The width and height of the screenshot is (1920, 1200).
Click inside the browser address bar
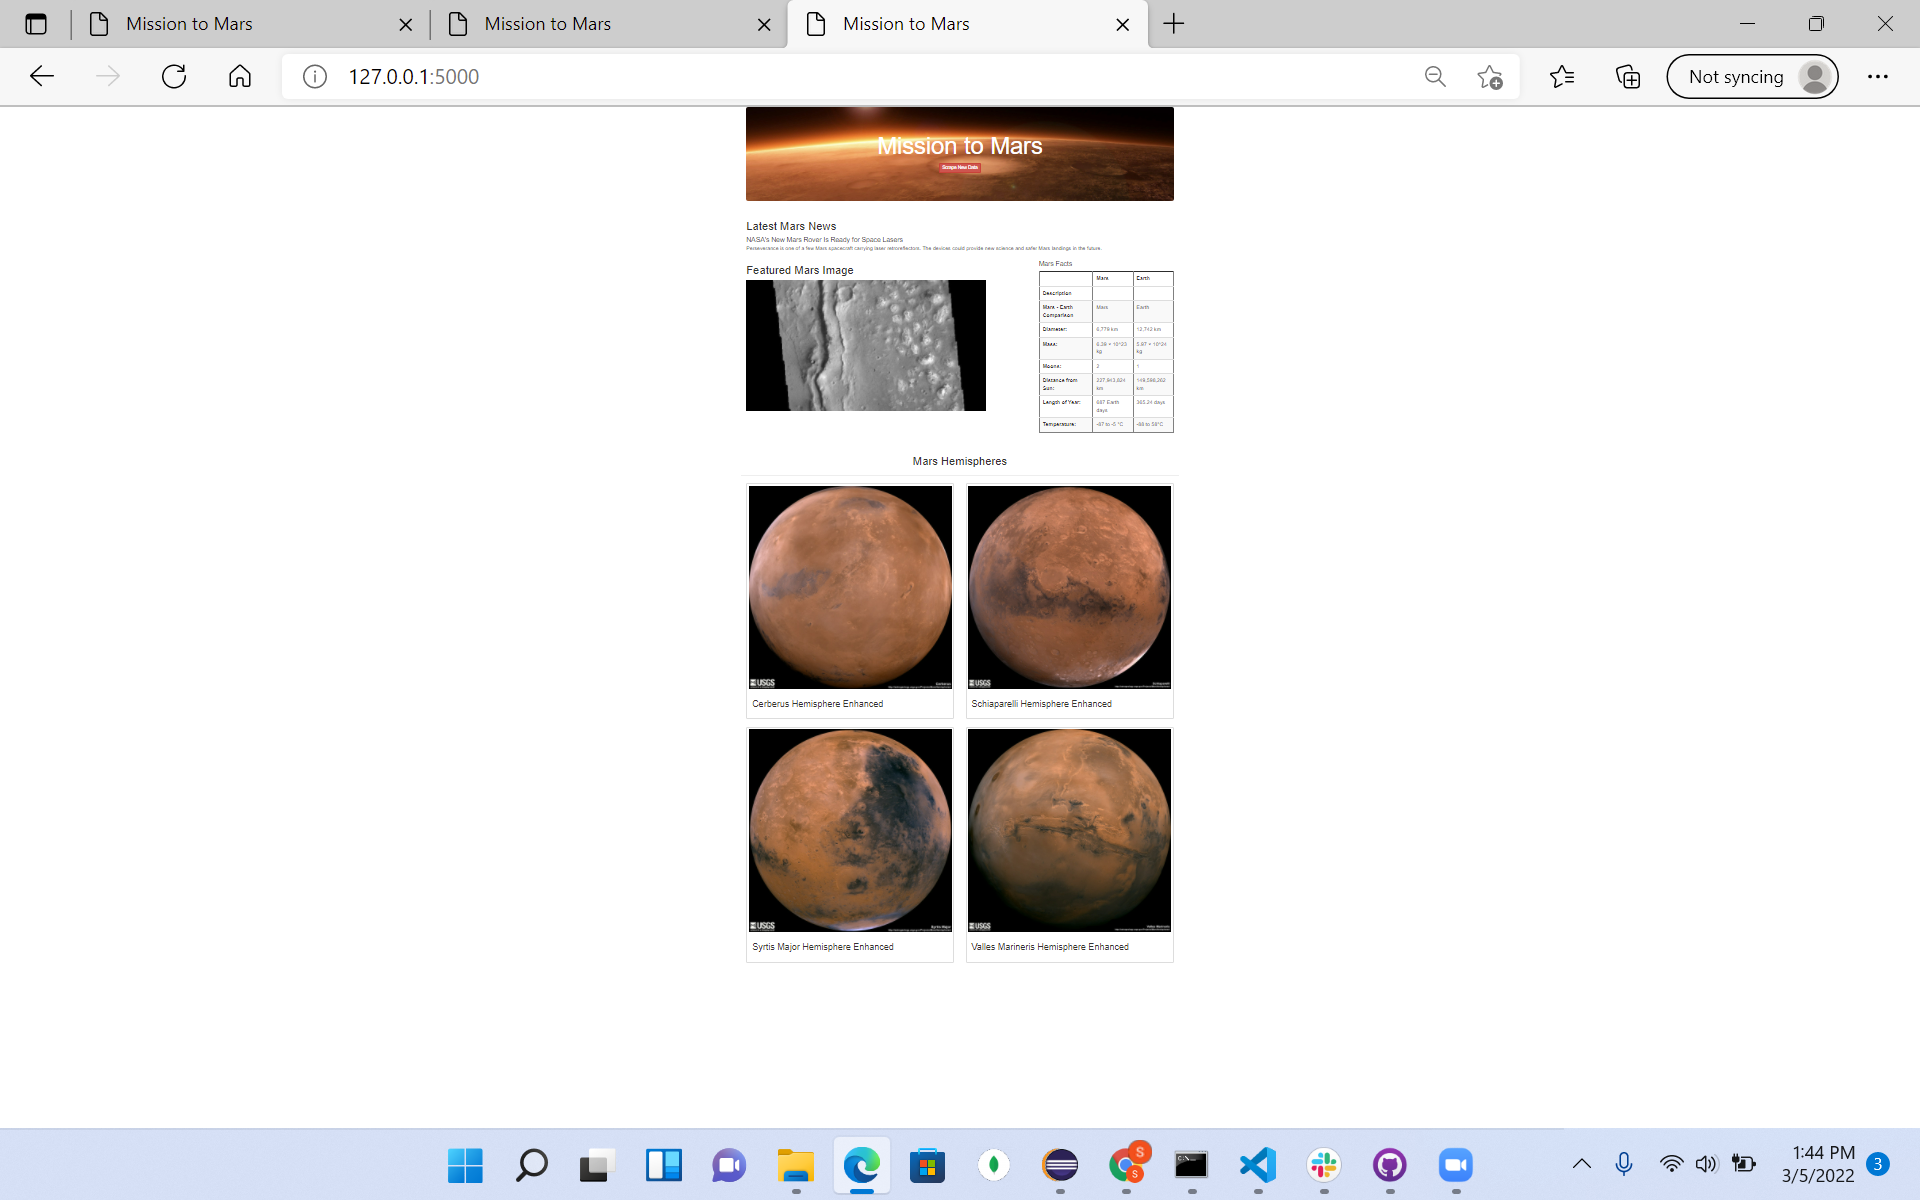tap(700, 76)
